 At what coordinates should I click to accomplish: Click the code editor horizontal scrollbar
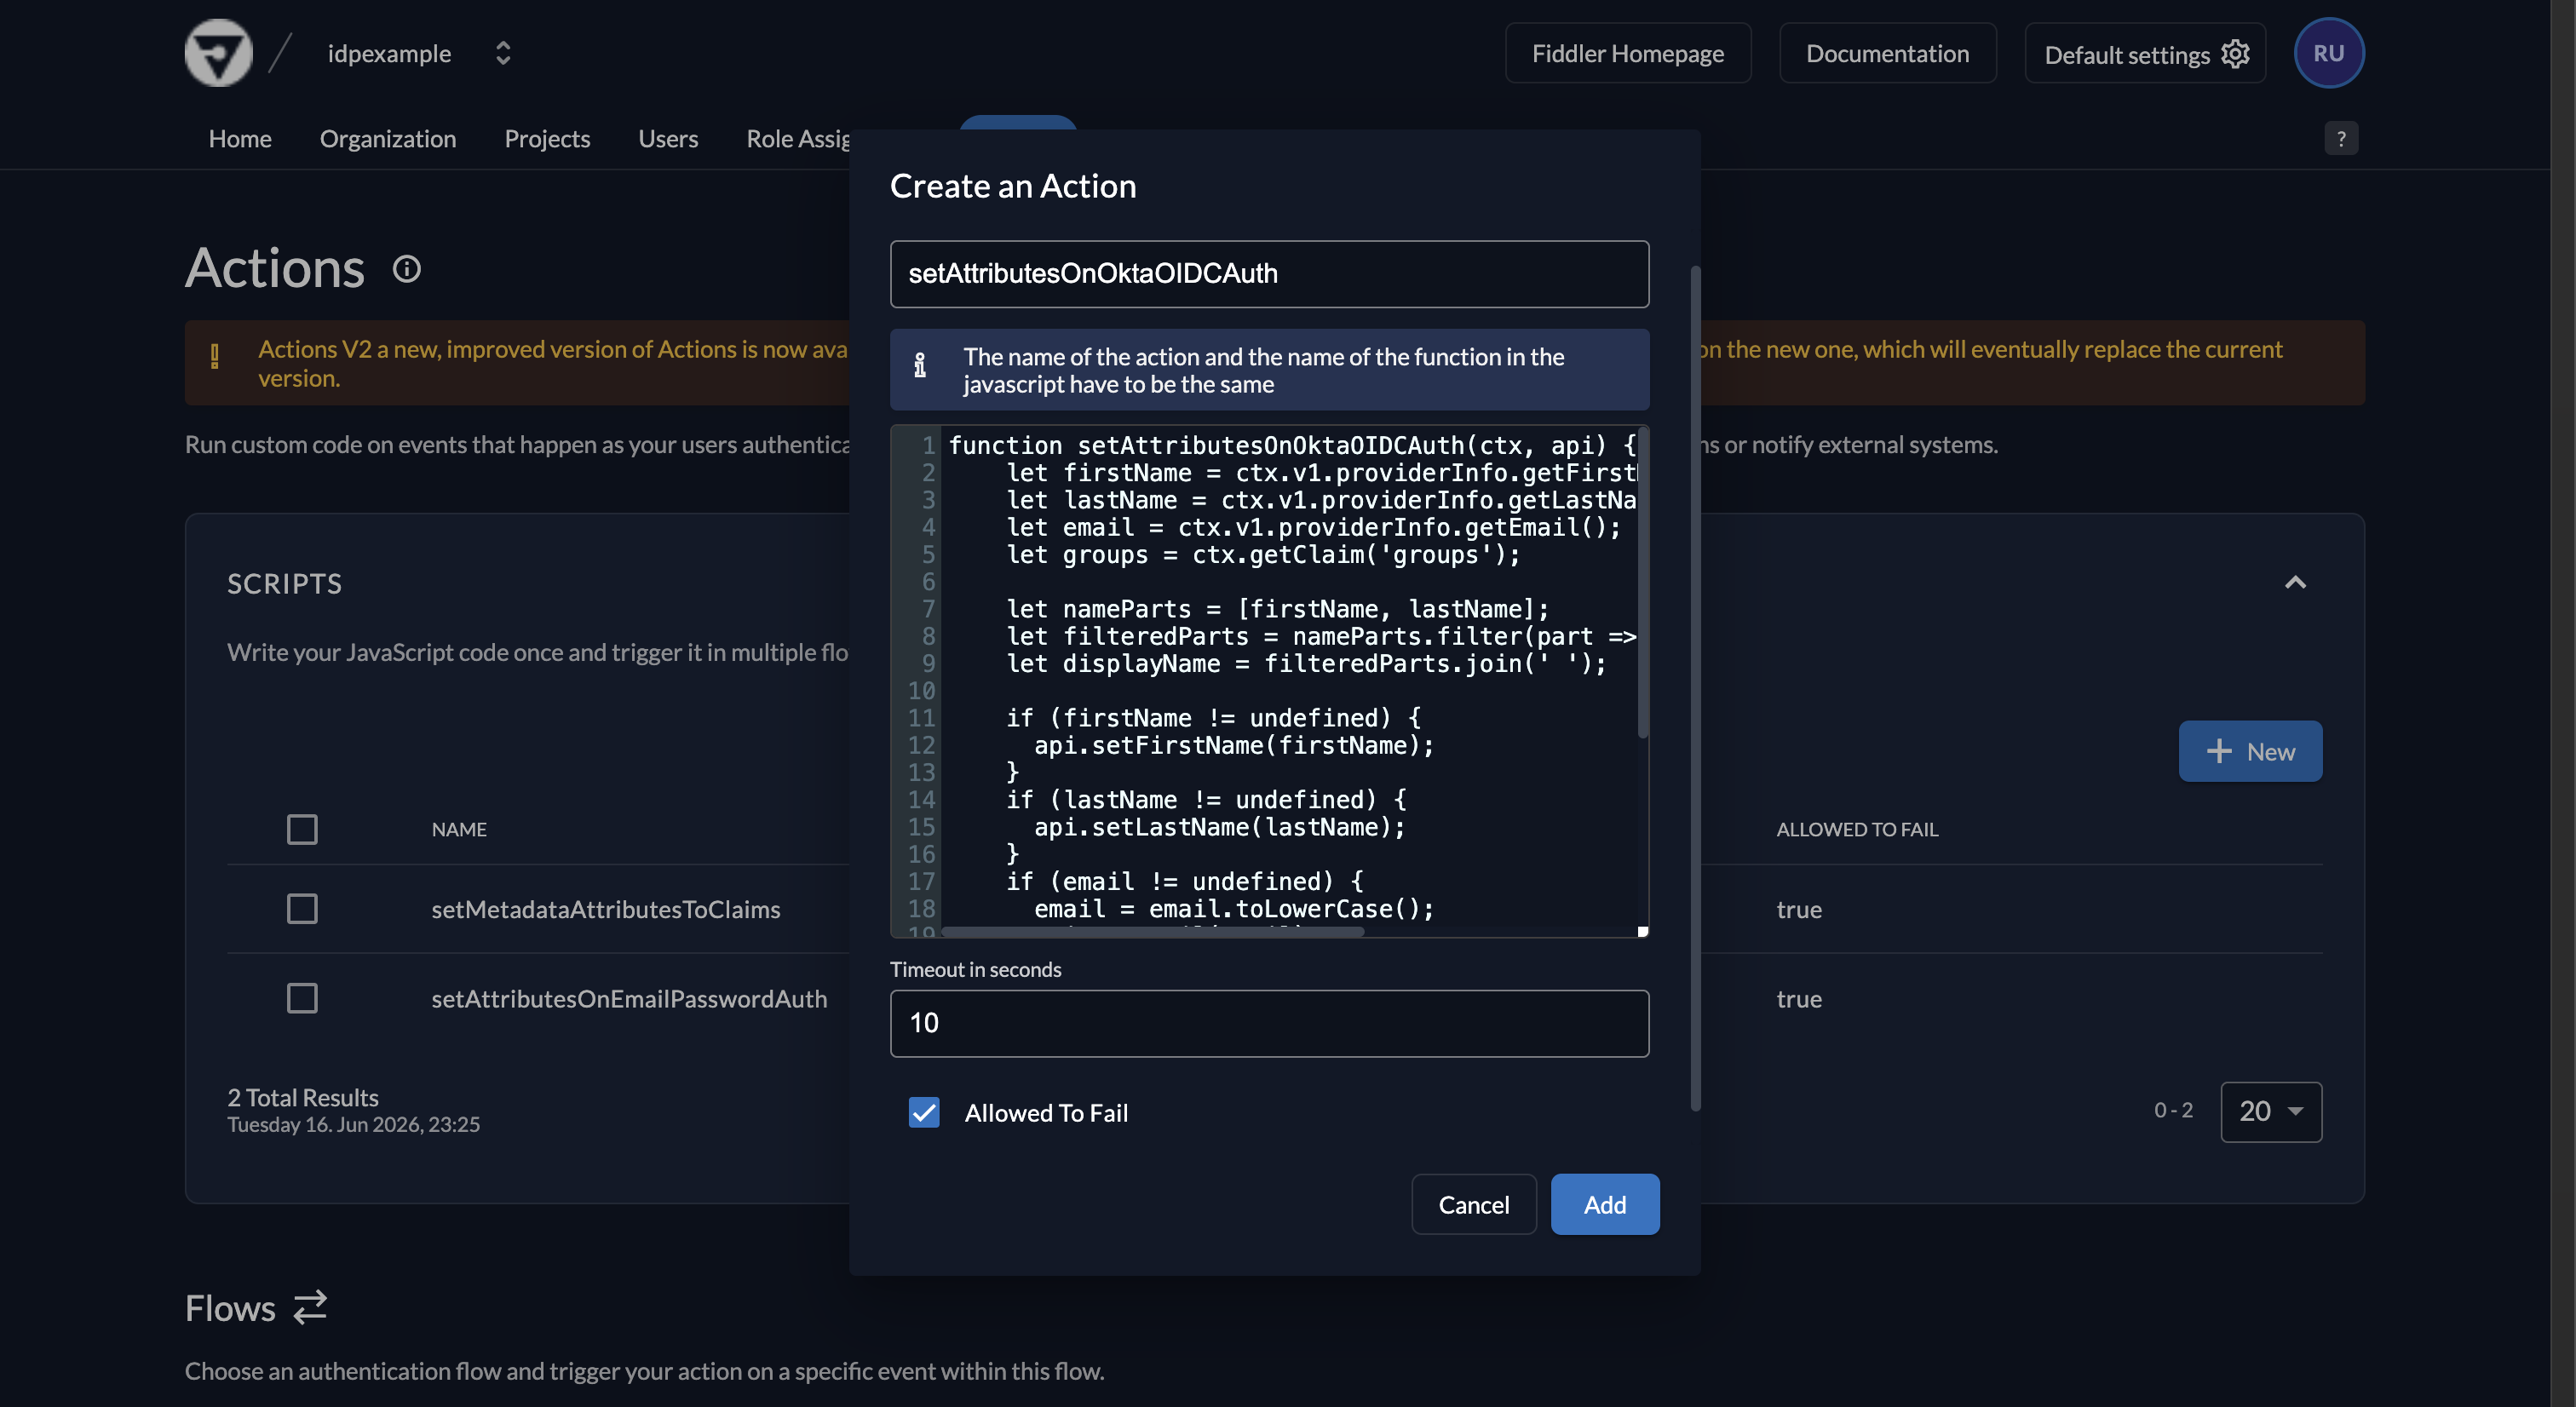point(1153,931)
